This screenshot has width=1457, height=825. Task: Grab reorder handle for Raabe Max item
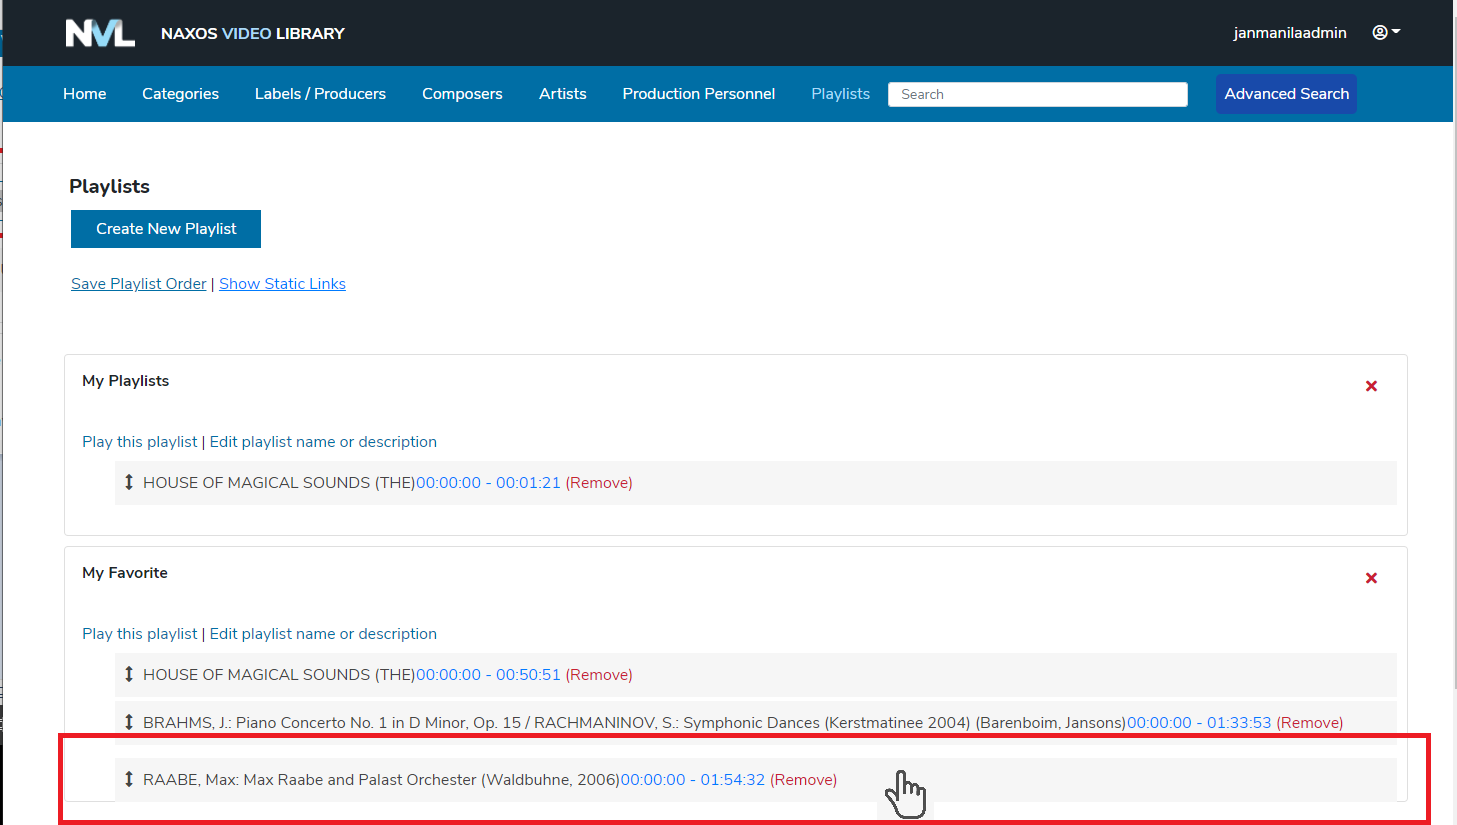click(129, 779)
